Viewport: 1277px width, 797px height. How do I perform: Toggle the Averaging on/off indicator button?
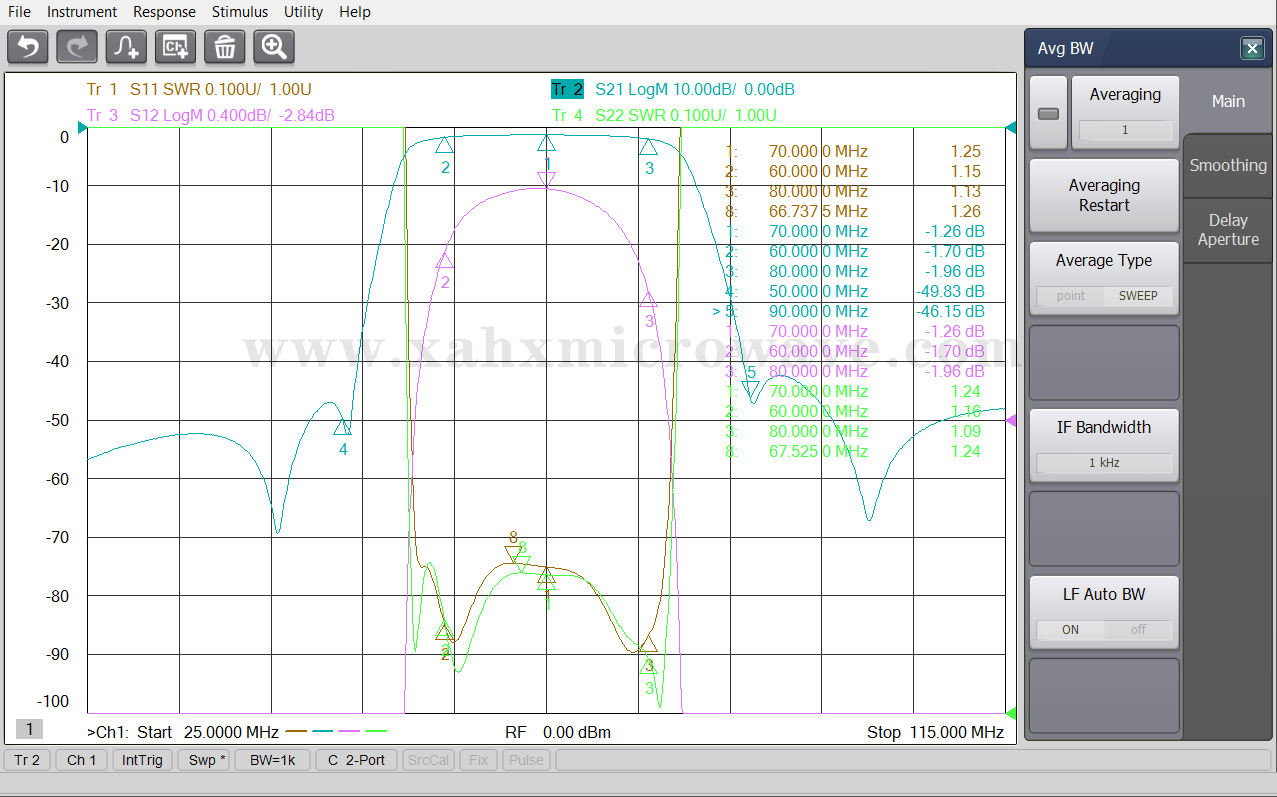pos(1048,113)
